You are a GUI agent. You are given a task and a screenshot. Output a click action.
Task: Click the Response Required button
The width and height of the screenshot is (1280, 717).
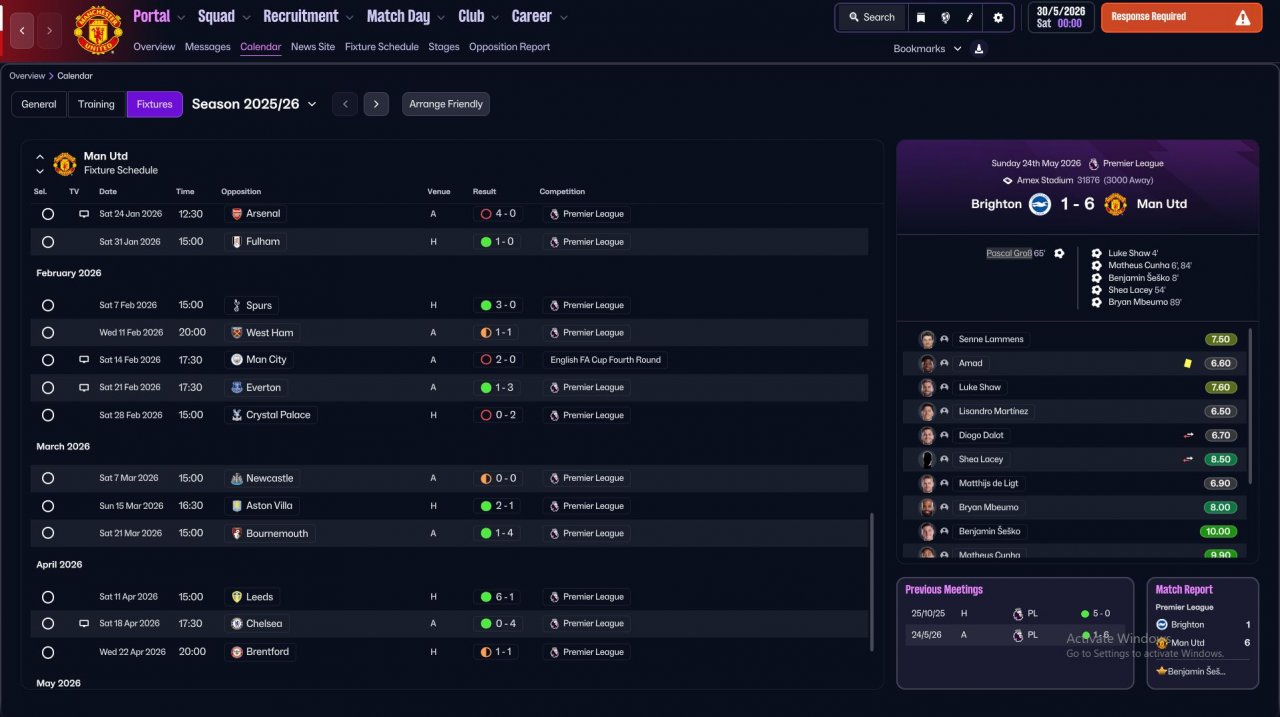1182,17
